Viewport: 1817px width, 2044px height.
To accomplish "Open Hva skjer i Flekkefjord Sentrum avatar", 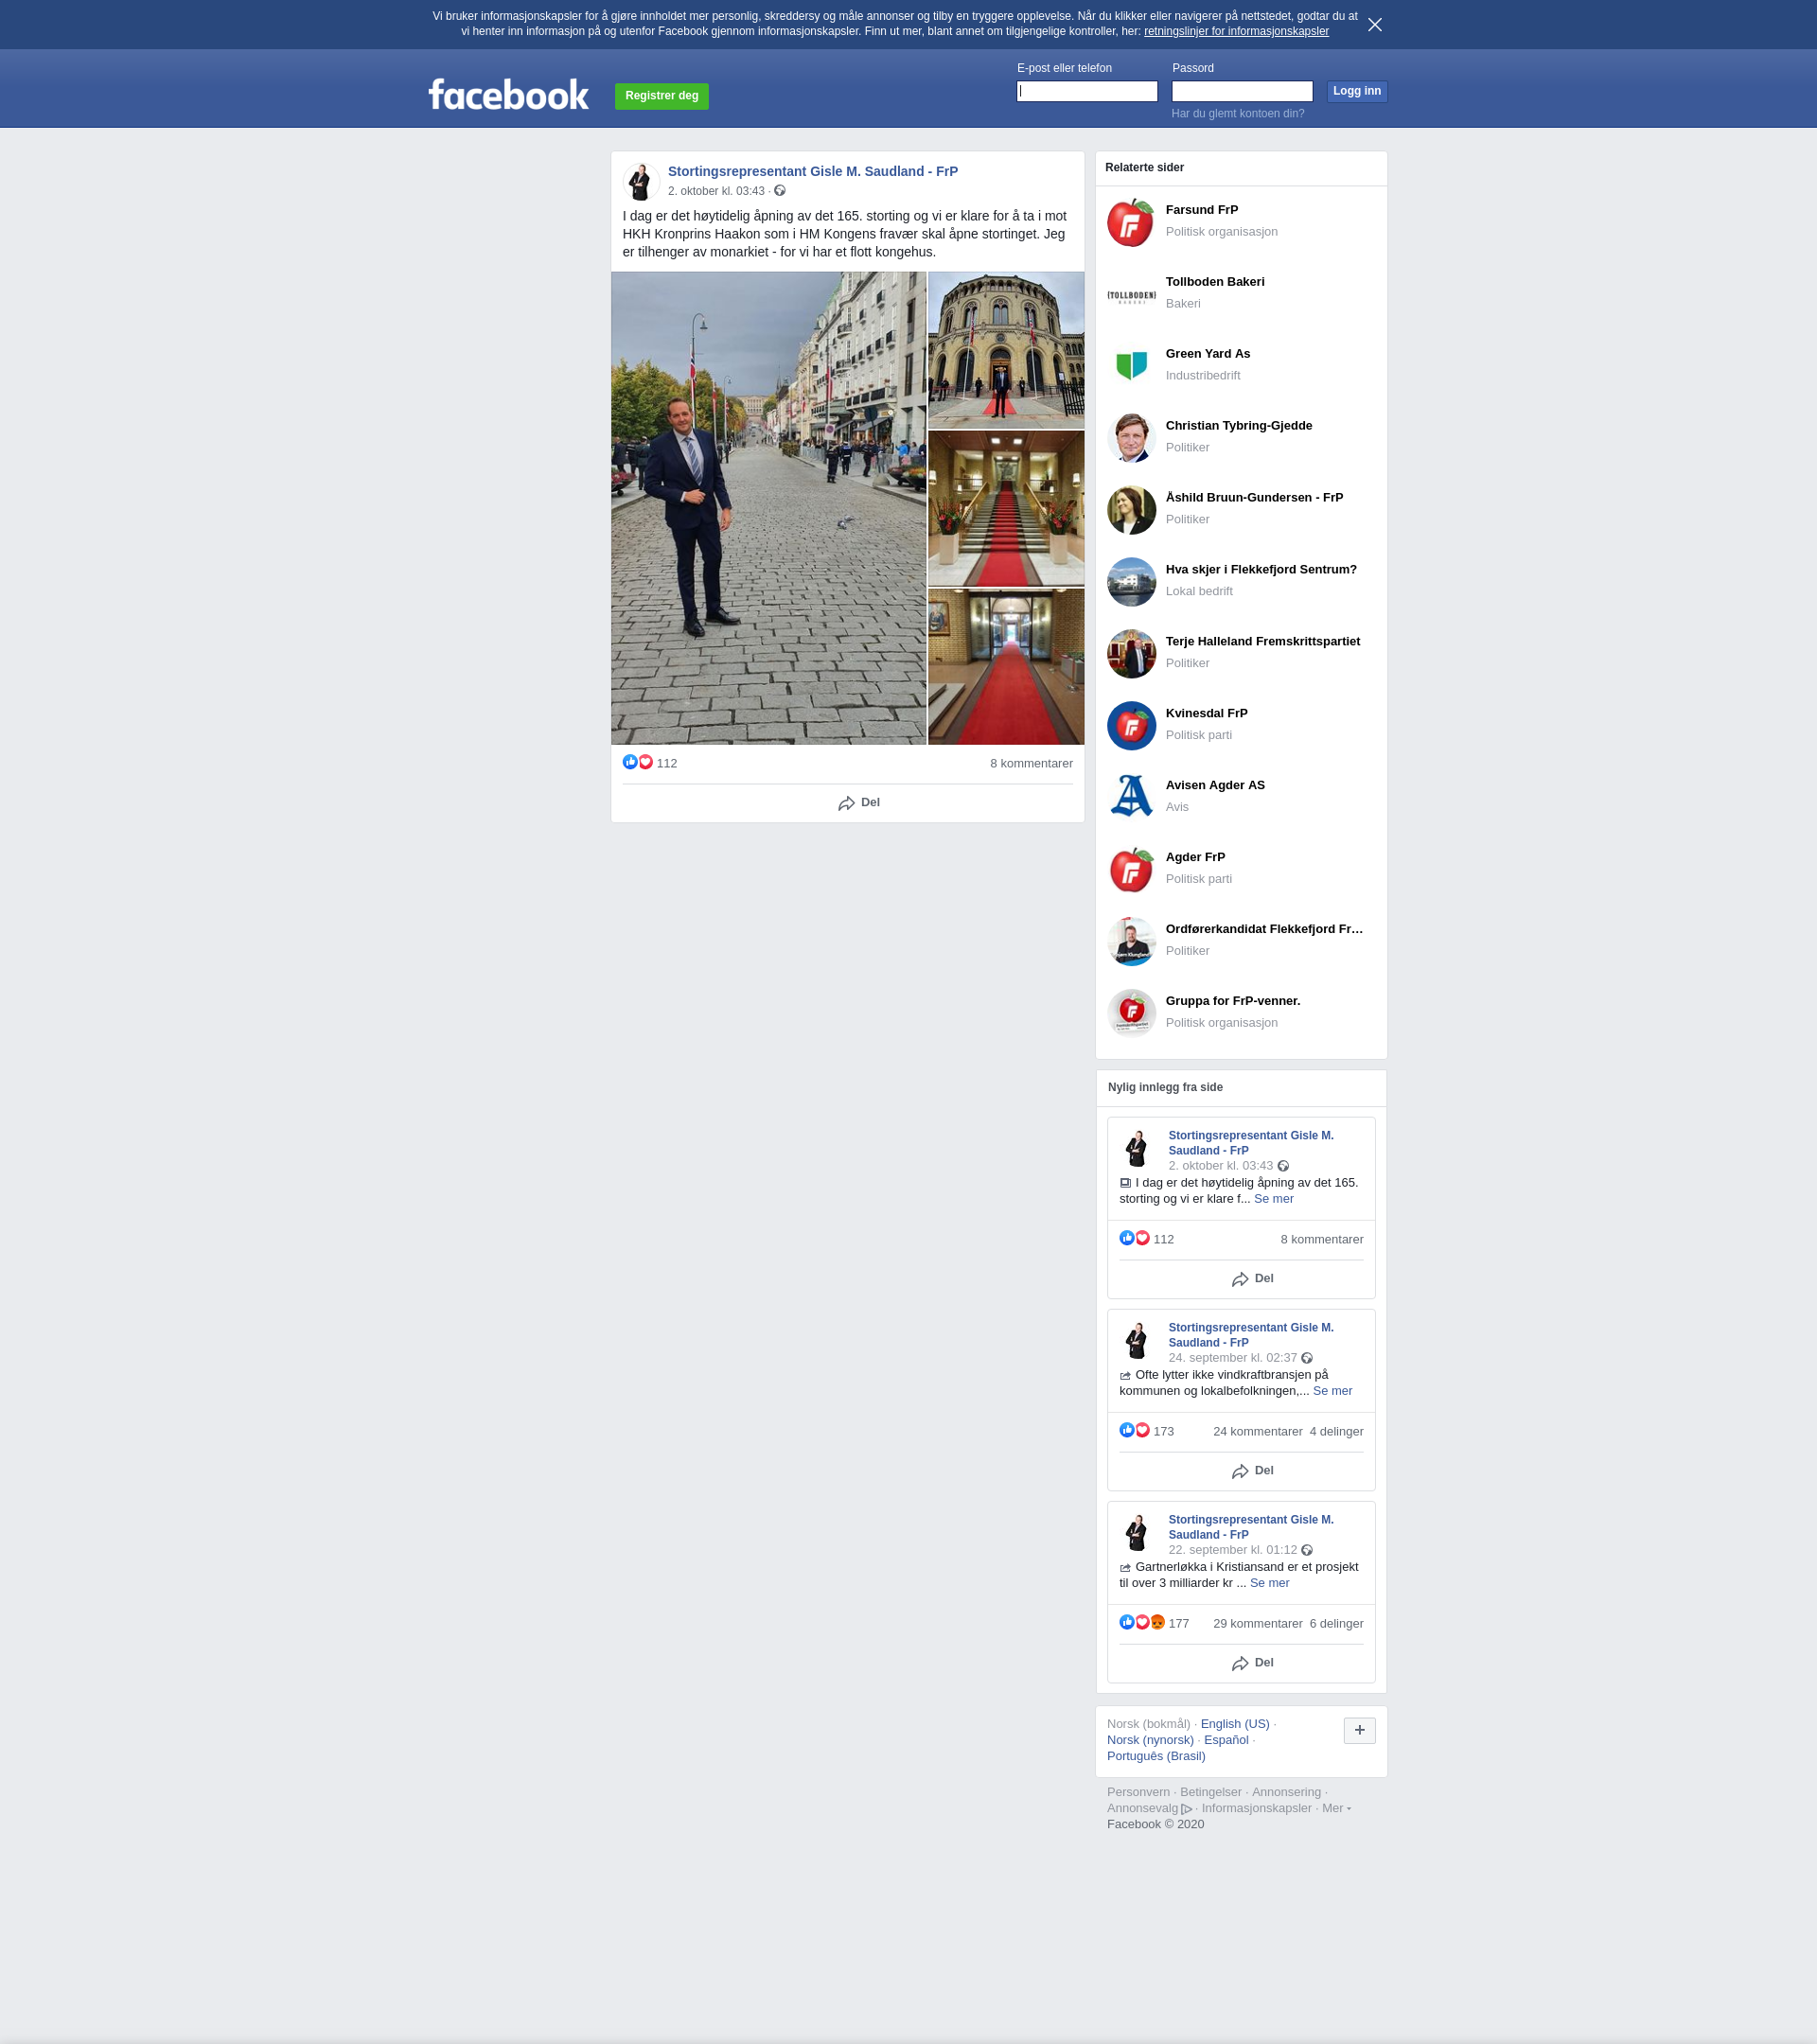I will (1131, 582).
